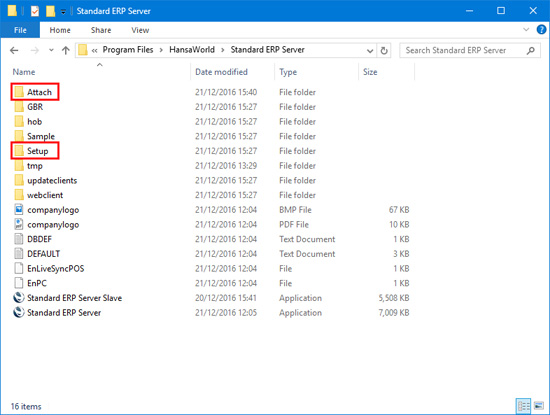Open the File menu
Image resolution: width=550 pixels, height=415 pixels.
(x=20, y=30)
